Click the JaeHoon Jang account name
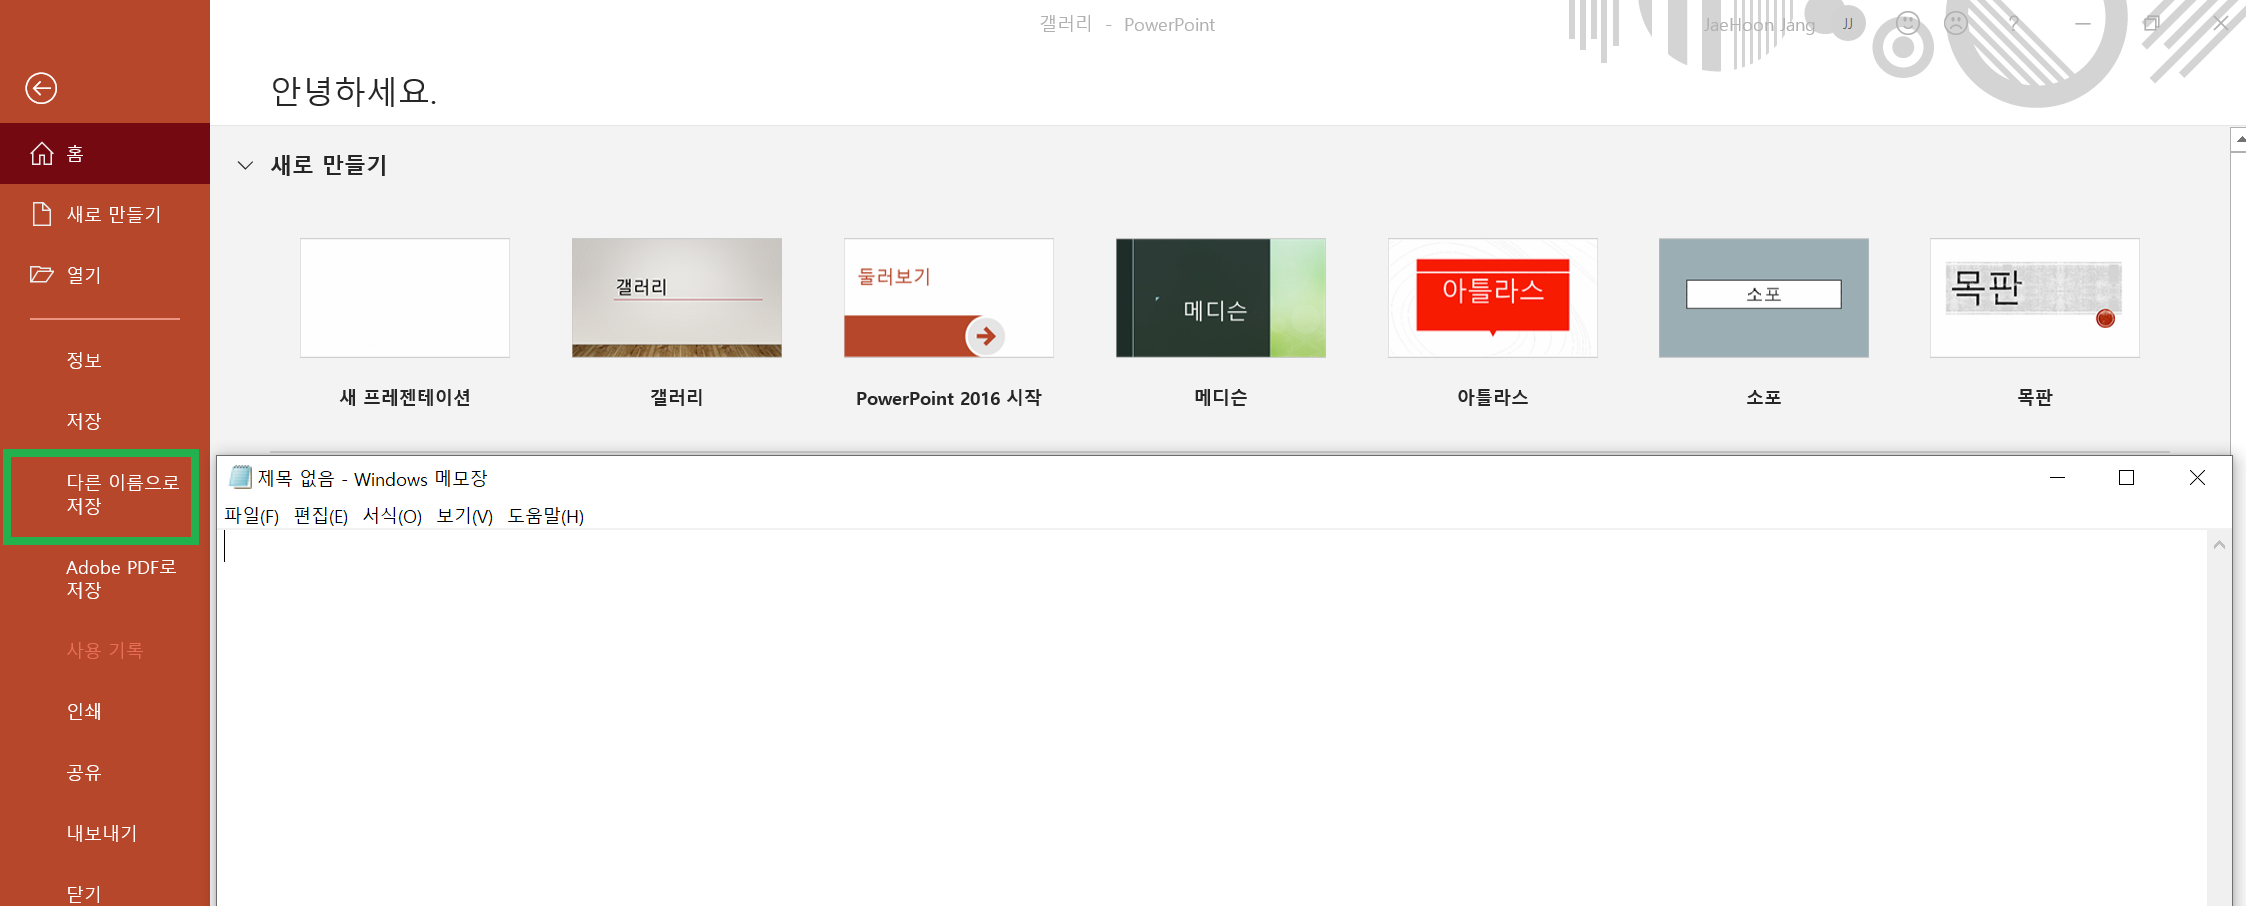Screen dimensions: 2246x906 coord(1759,25)
